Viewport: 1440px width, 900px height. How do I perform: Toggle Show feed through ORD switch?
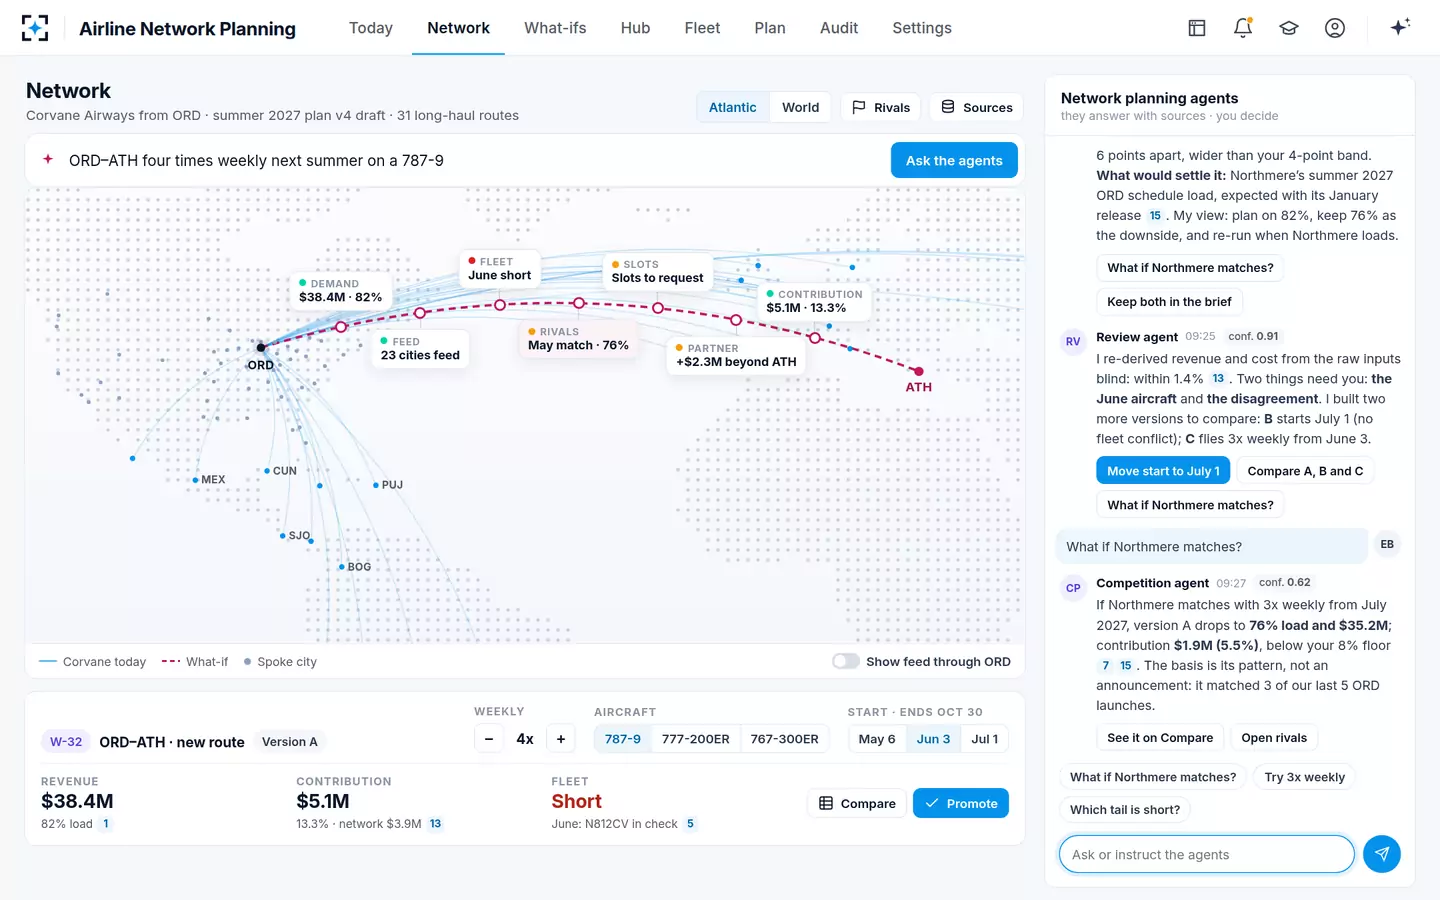pos(846,661)
